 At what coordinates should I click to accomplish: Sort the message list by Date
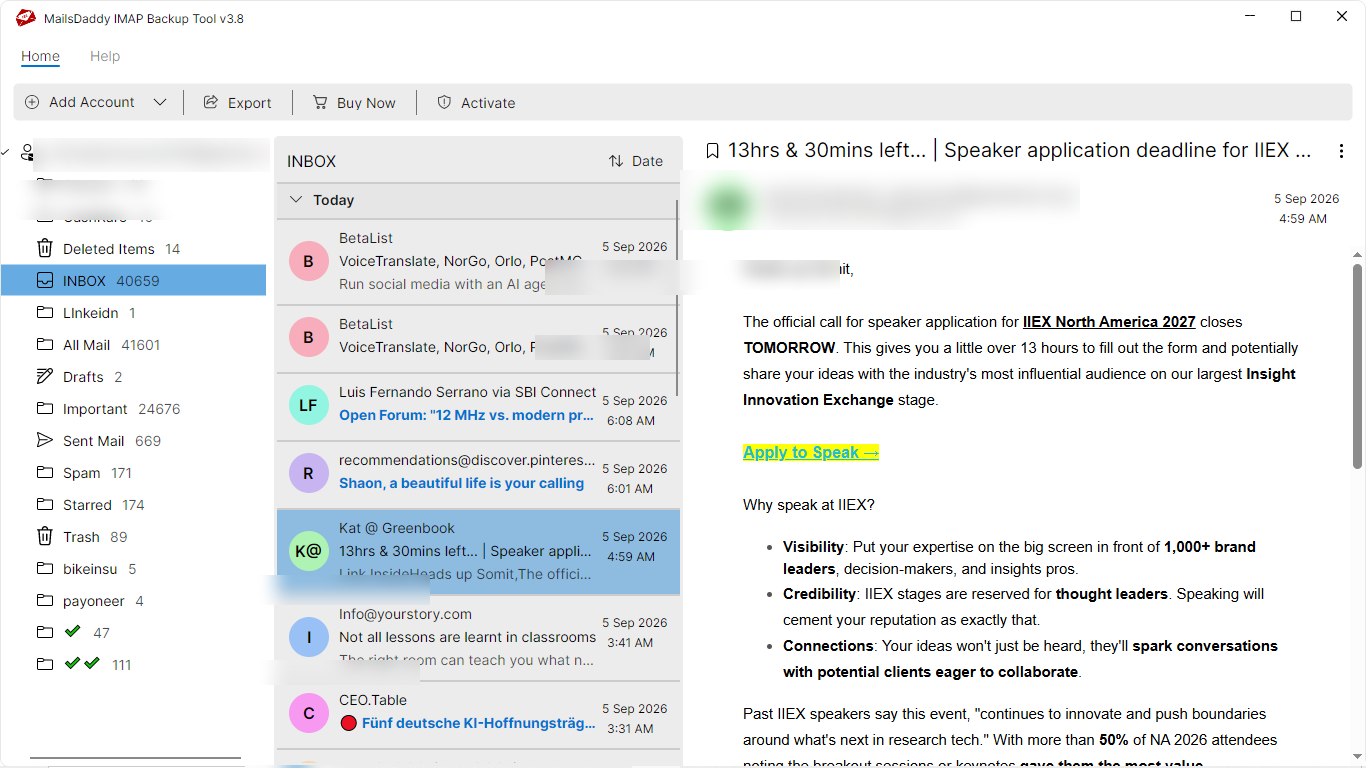click(x=635, y=161)
